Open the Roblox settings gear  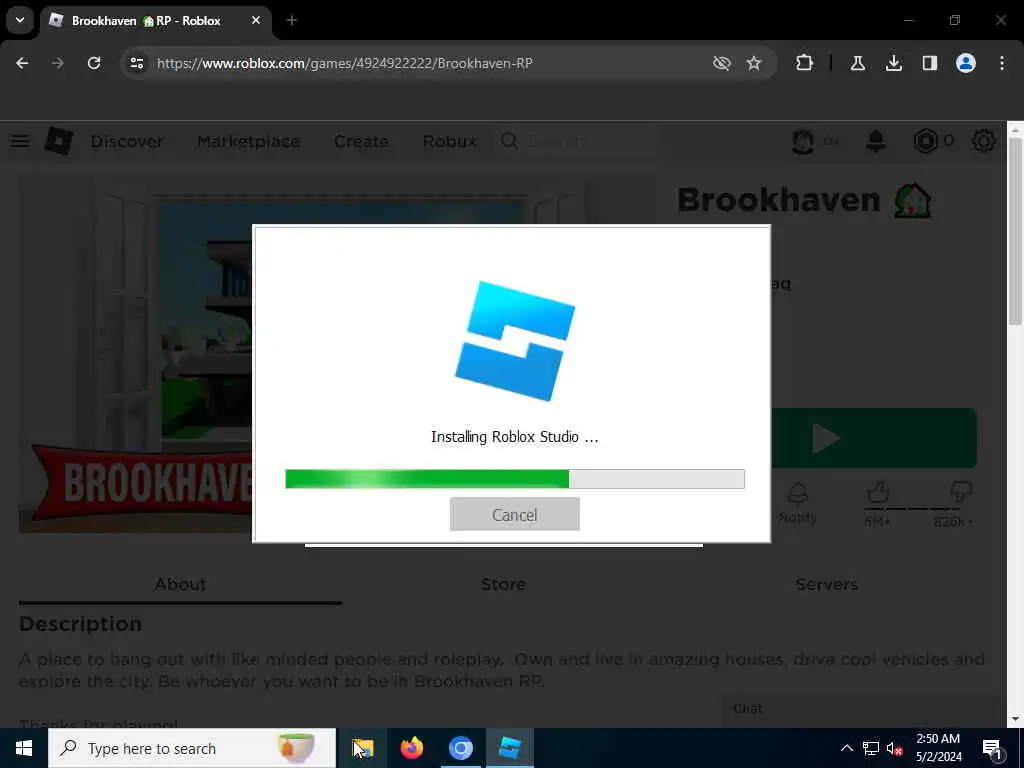point(984,141)
